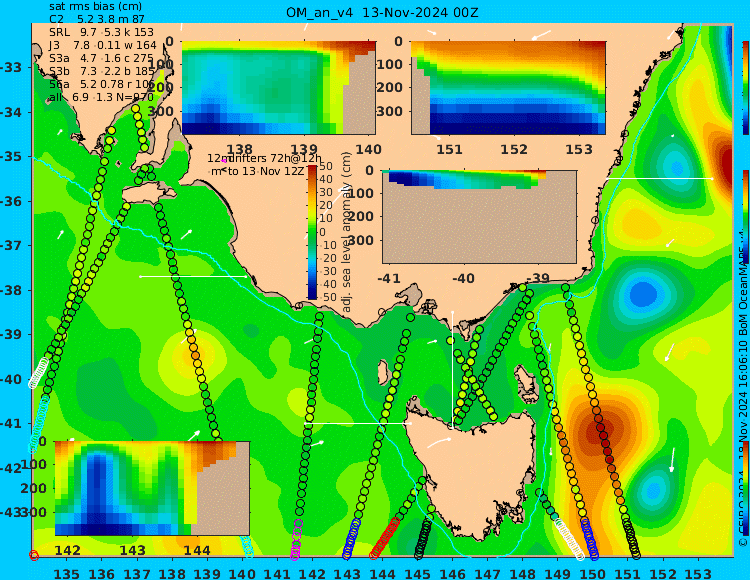Select the S3a 4.7 1.6 c 275 row

(x=101, y=58)
